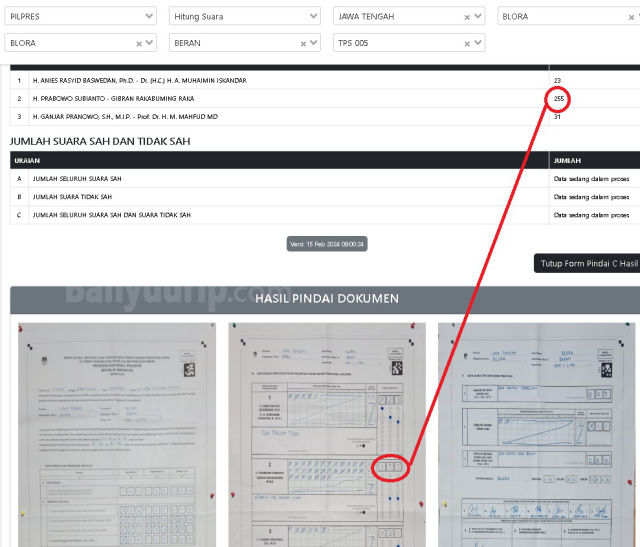Click vote count 255 for candidate 2
Image resolution: width=640 pixels, height=547 pixels.
tap(559, 98)
